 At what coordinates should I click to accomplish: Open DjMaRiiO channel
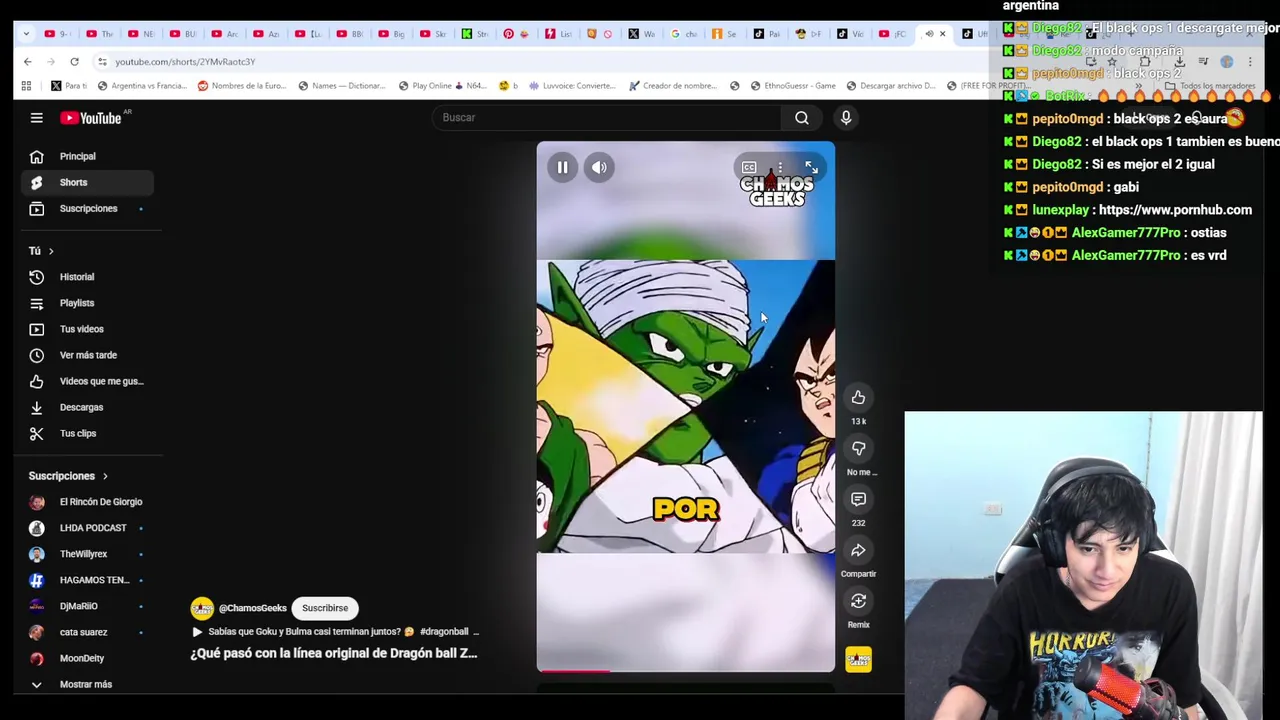[x=88, y=606]
